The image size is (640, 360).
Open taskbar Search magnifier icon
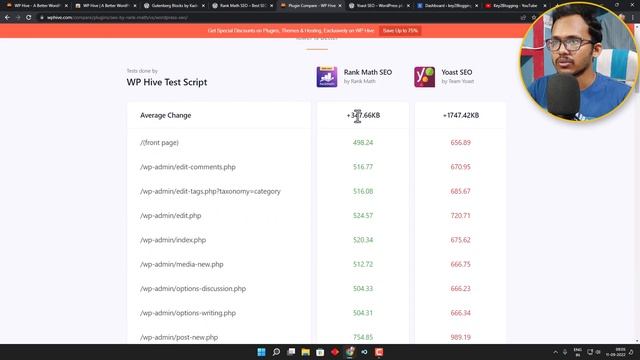point(276,352)
